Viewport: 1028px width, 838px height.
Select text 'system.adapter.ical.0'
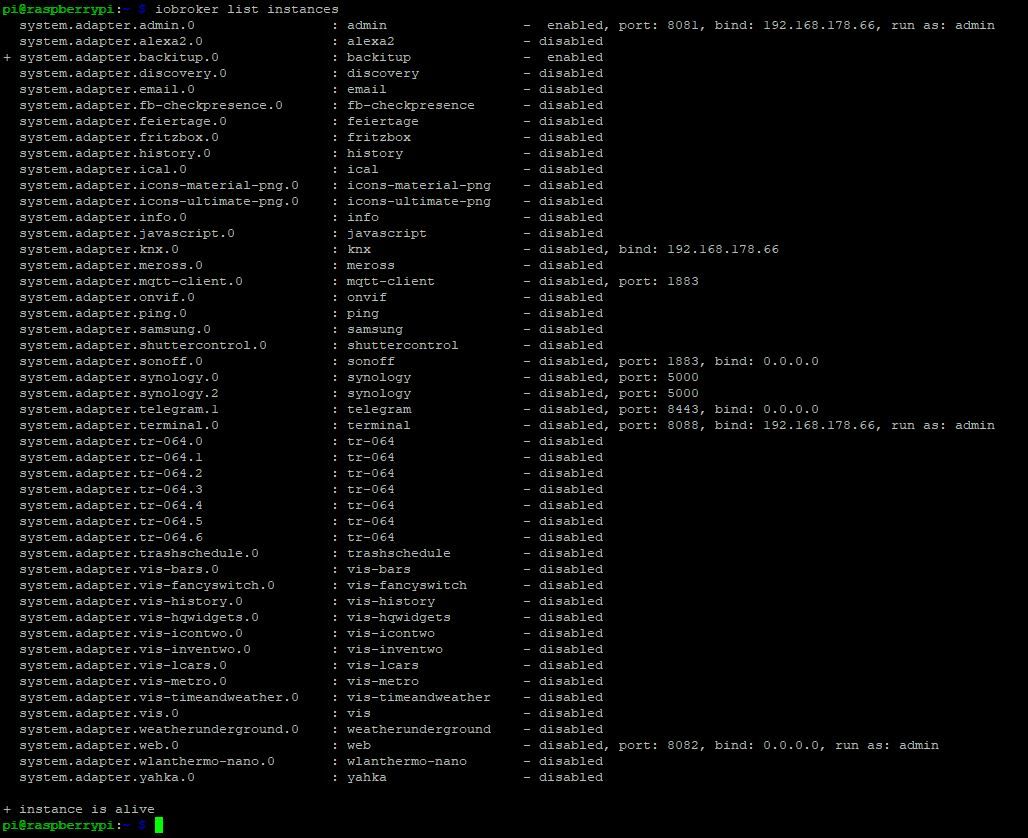[103, 169]
